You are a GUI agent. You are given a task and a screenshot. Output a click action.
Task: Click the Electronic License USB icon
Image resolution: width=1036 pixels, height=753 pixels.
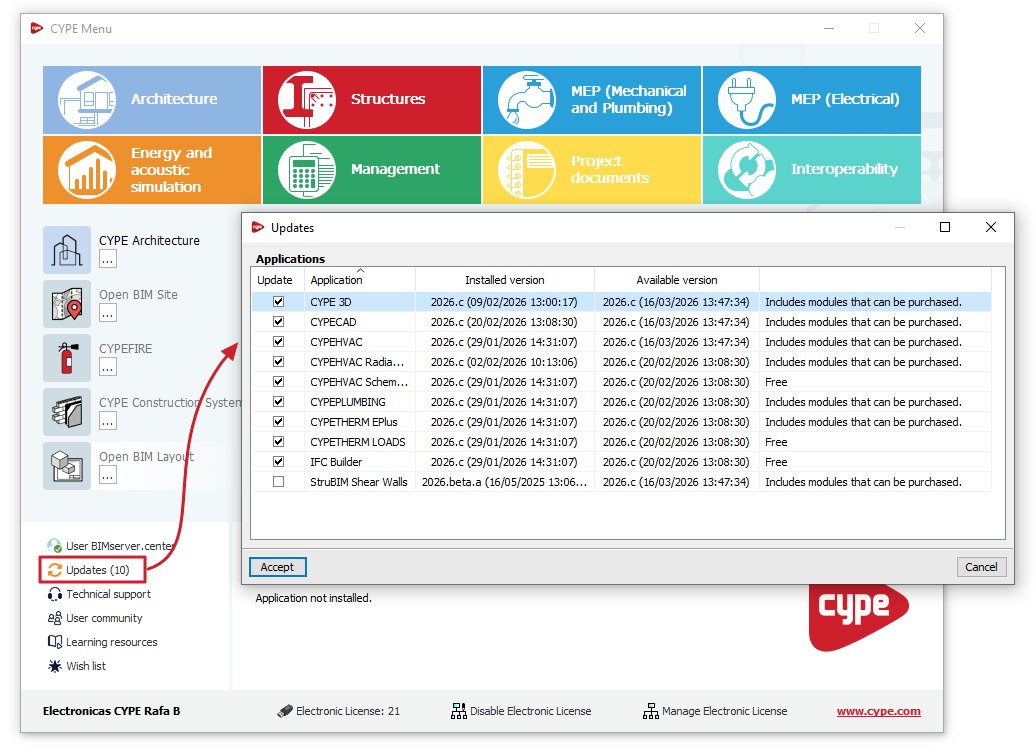click(285, 711)
